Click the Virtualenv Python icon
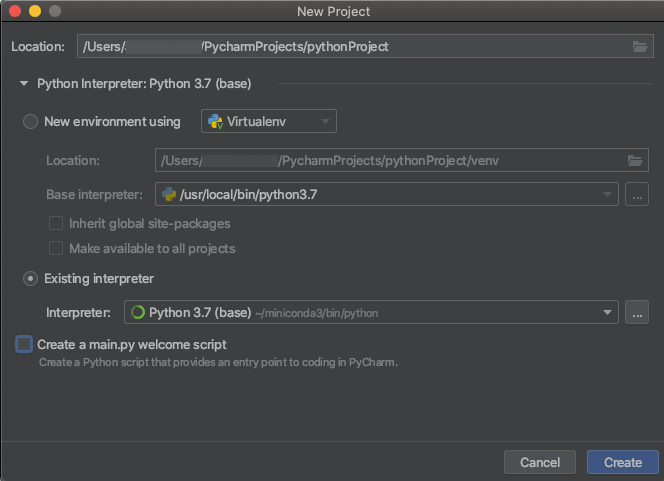This screenshot has height=481, width=664. (216, 122)
